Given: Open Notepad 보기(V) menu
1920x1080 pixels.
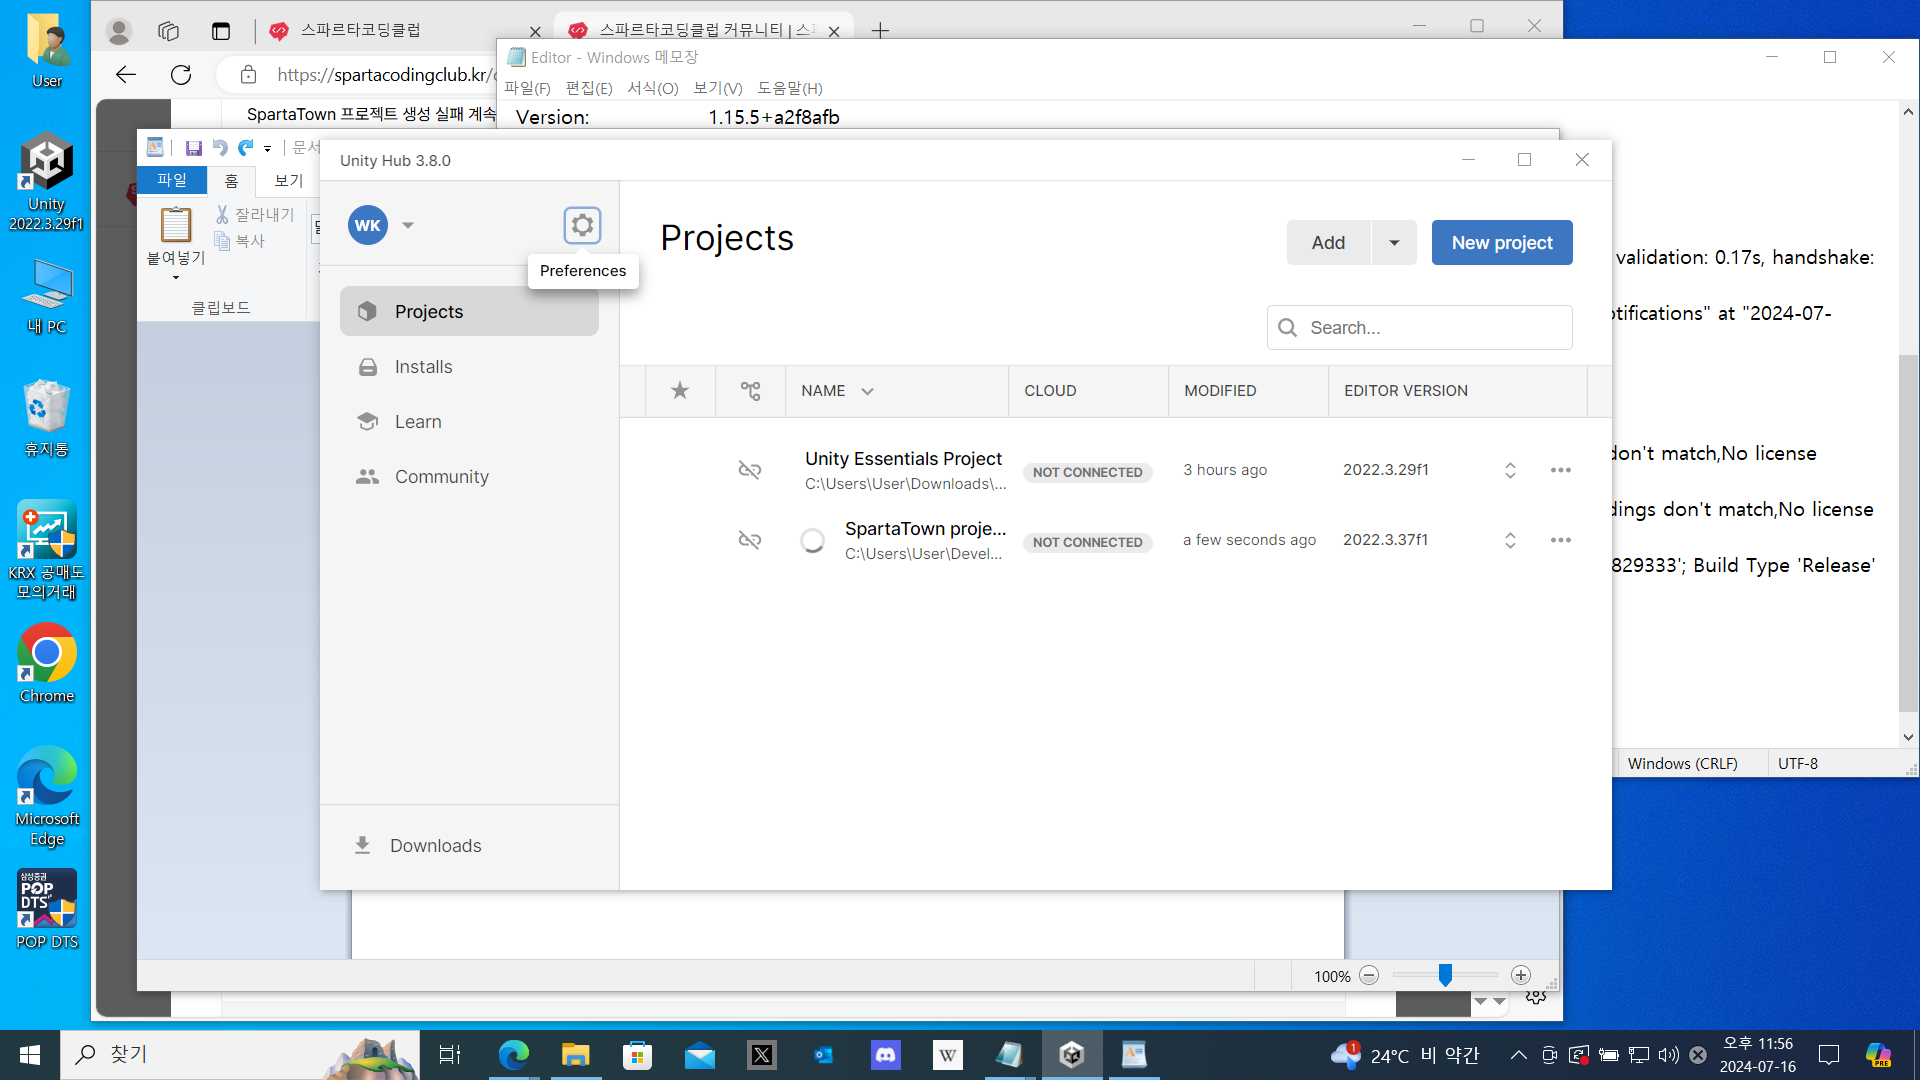Looking at the screenshot, I should point(718,88).
